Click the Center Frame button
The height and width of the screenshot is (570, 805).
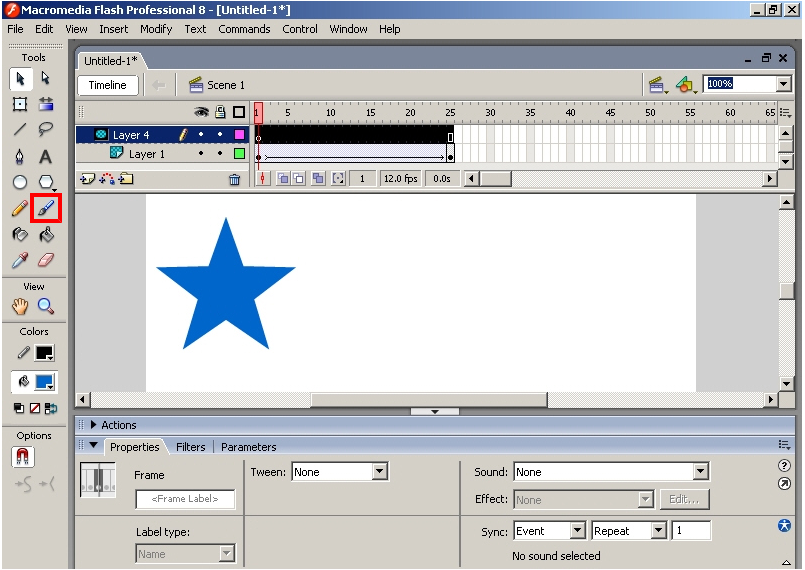(x=263, y=179)
